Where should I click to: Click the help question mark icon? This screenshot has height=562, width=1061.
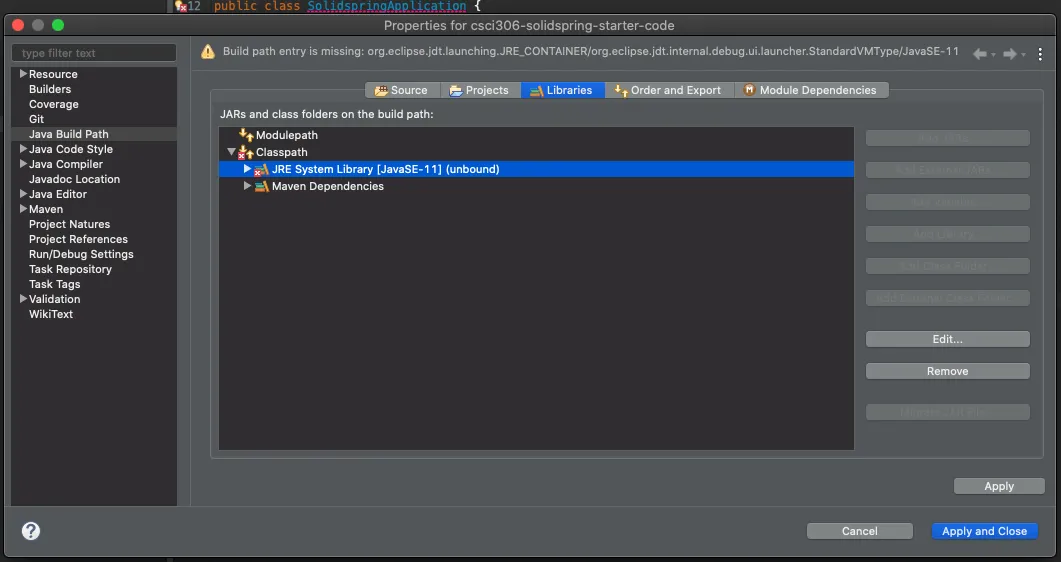click(x=31, y=531)
